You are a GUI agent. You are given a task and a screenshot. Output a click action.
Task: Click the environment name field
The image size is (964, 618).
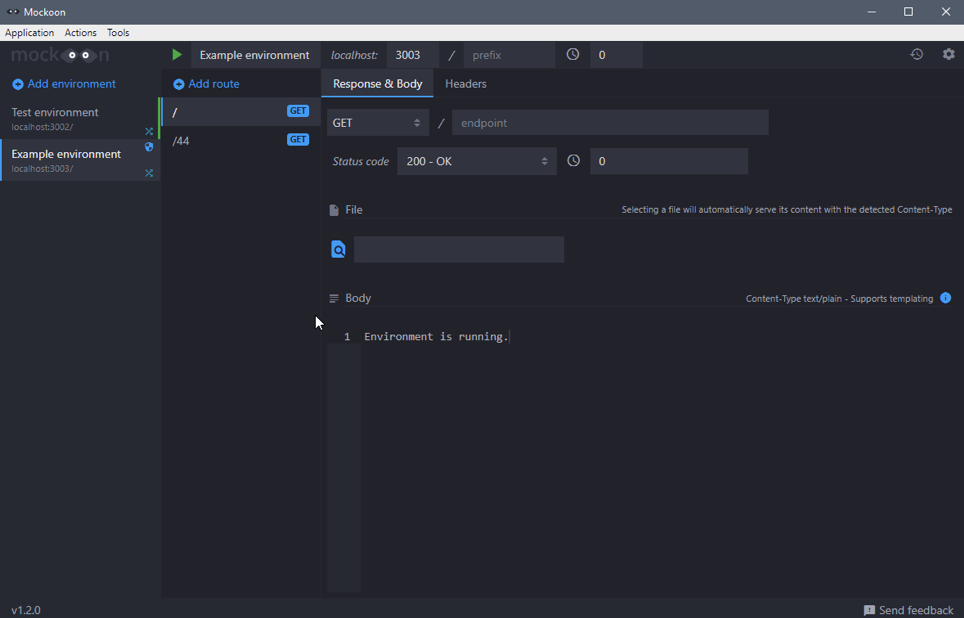[x=255, y=55]
